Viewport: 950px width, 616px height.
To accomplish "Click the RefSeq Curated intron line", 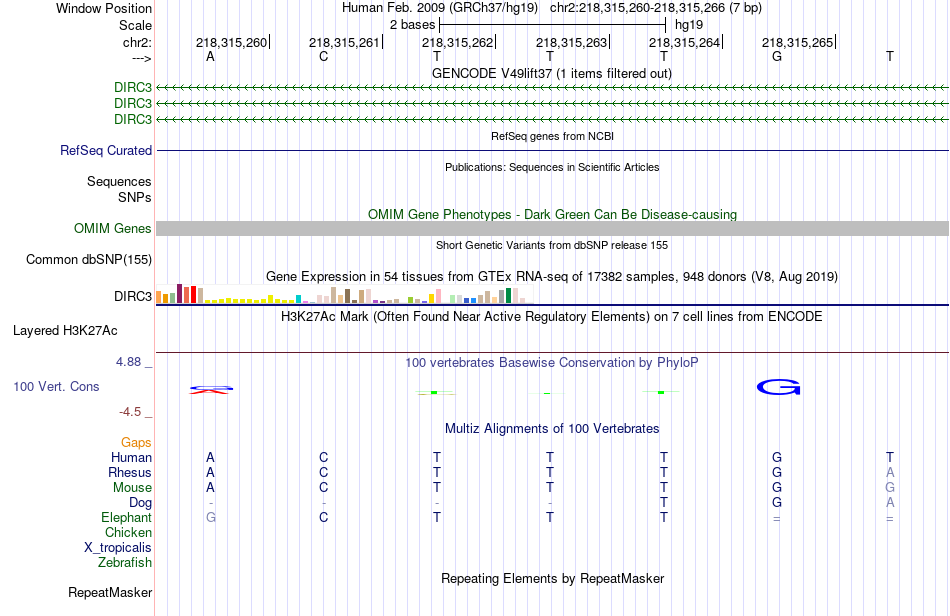I will pyautogui.click(x=552, y=150).
